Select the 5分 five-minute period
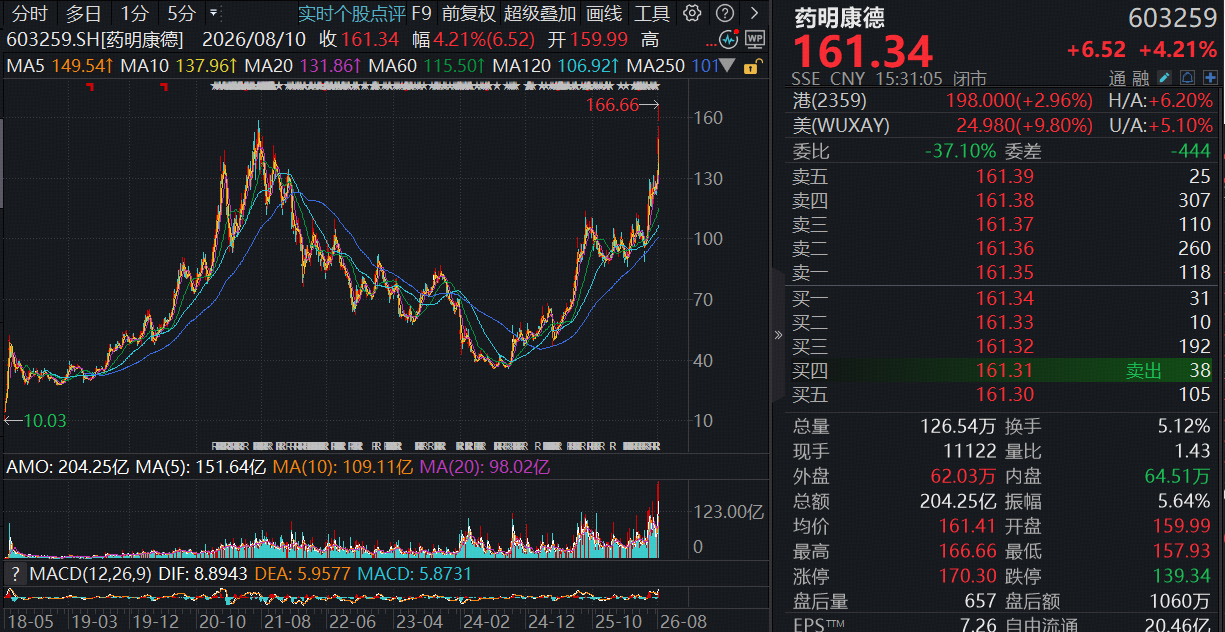Screen dimensions: 1225x632 [182, 14]
